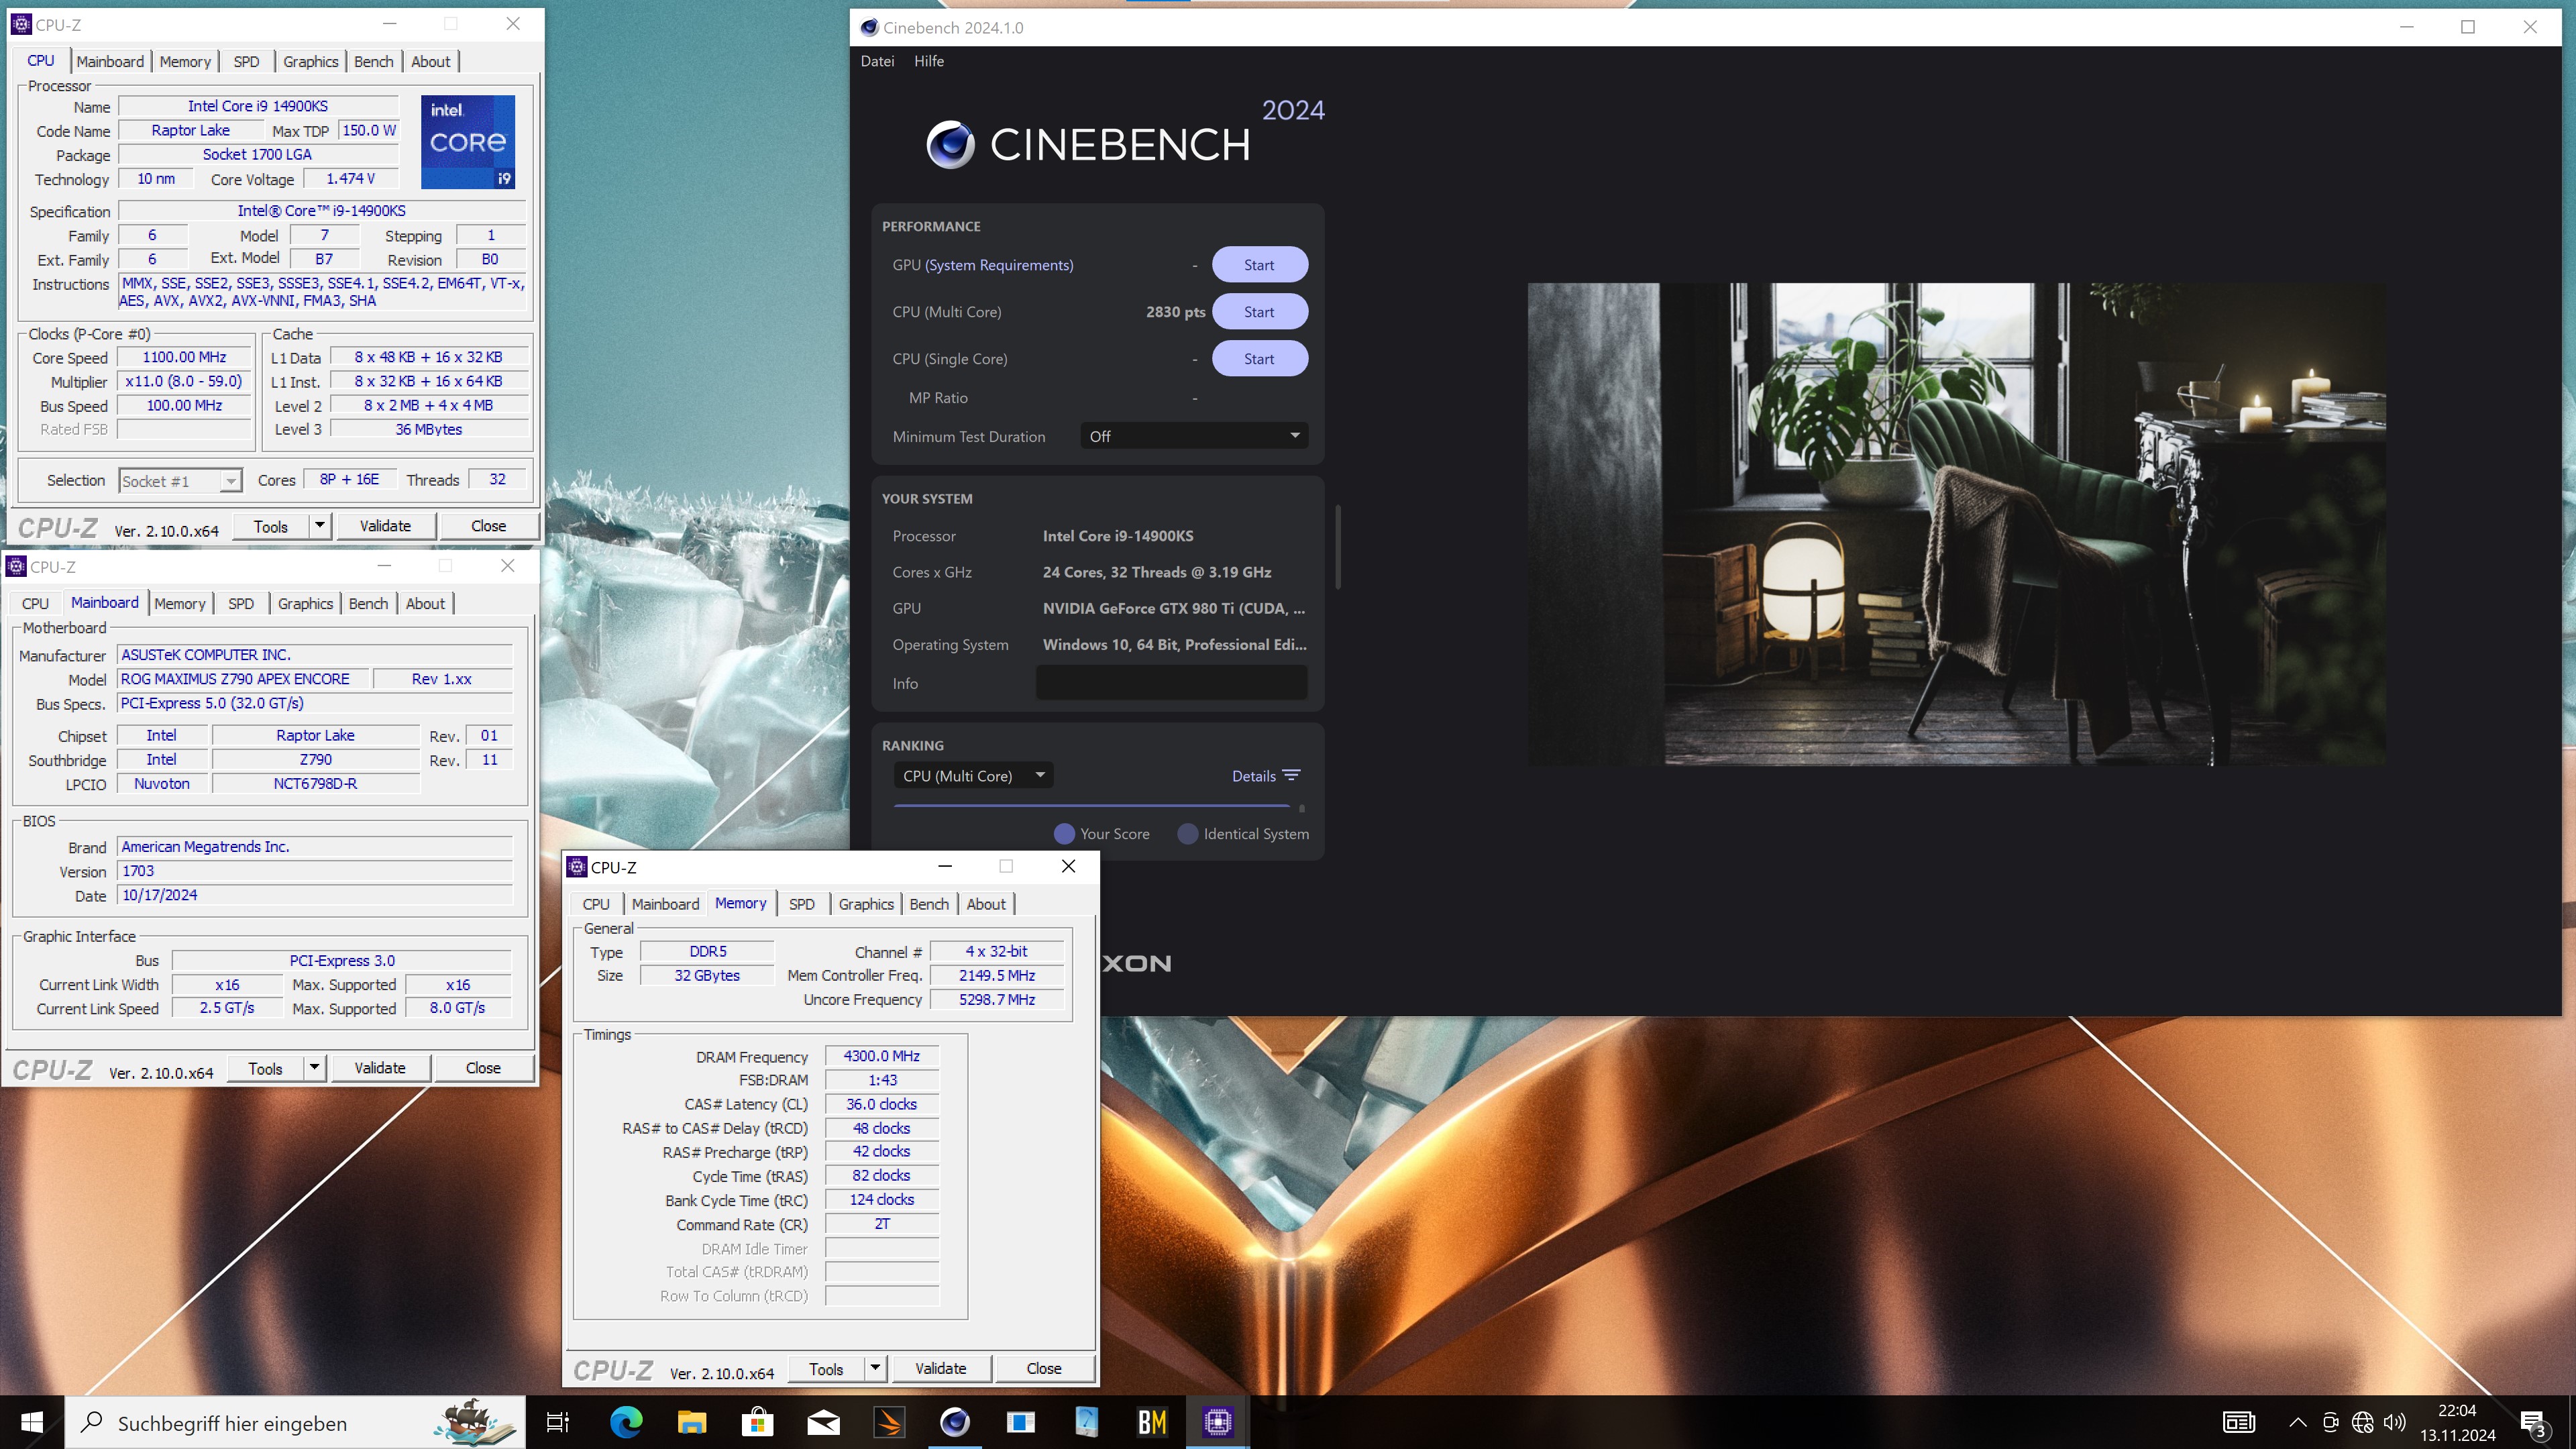Viewport: 2576px width, 1449px height.
Task: Expand Tools arrow in Mainboard CPU-Z window
Action: (x=315, y=1067)
